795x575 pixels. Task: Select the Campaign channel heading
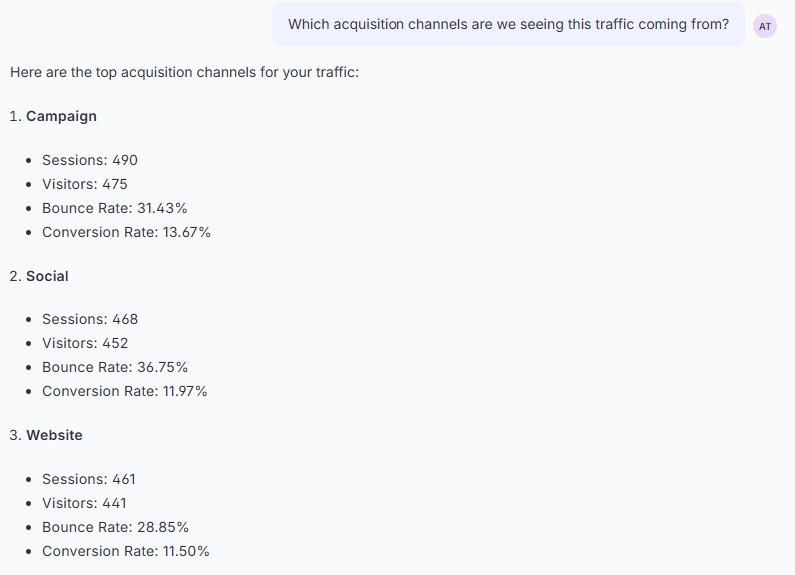coord(61,116)
